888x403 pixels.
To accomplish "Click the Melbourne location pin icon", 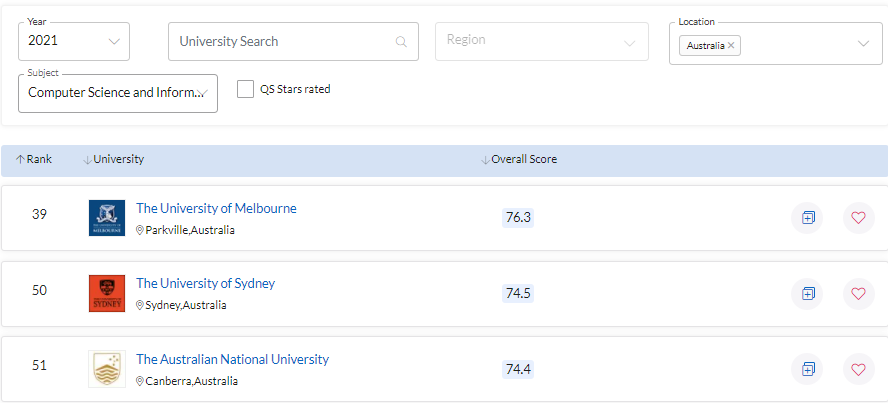I will pyautogui.click(x=140, y=230).
